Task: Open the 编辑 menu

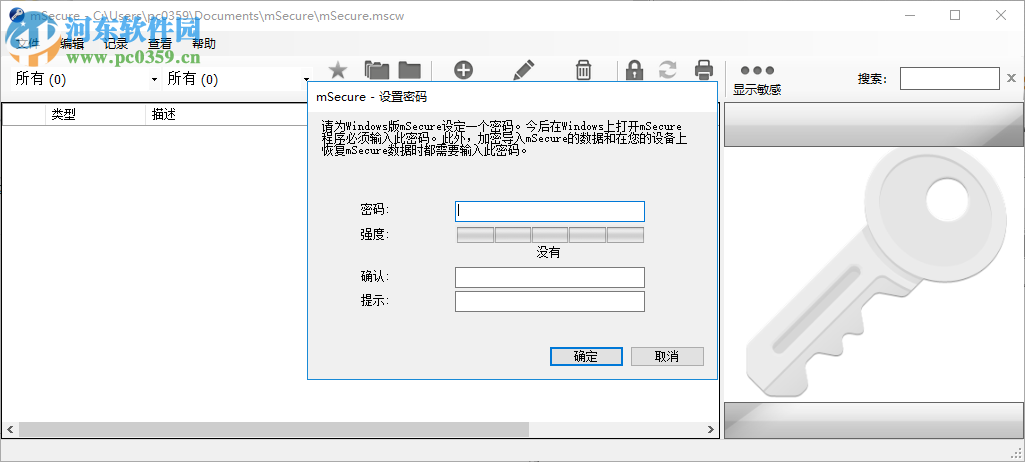Action: pos(71,44)
